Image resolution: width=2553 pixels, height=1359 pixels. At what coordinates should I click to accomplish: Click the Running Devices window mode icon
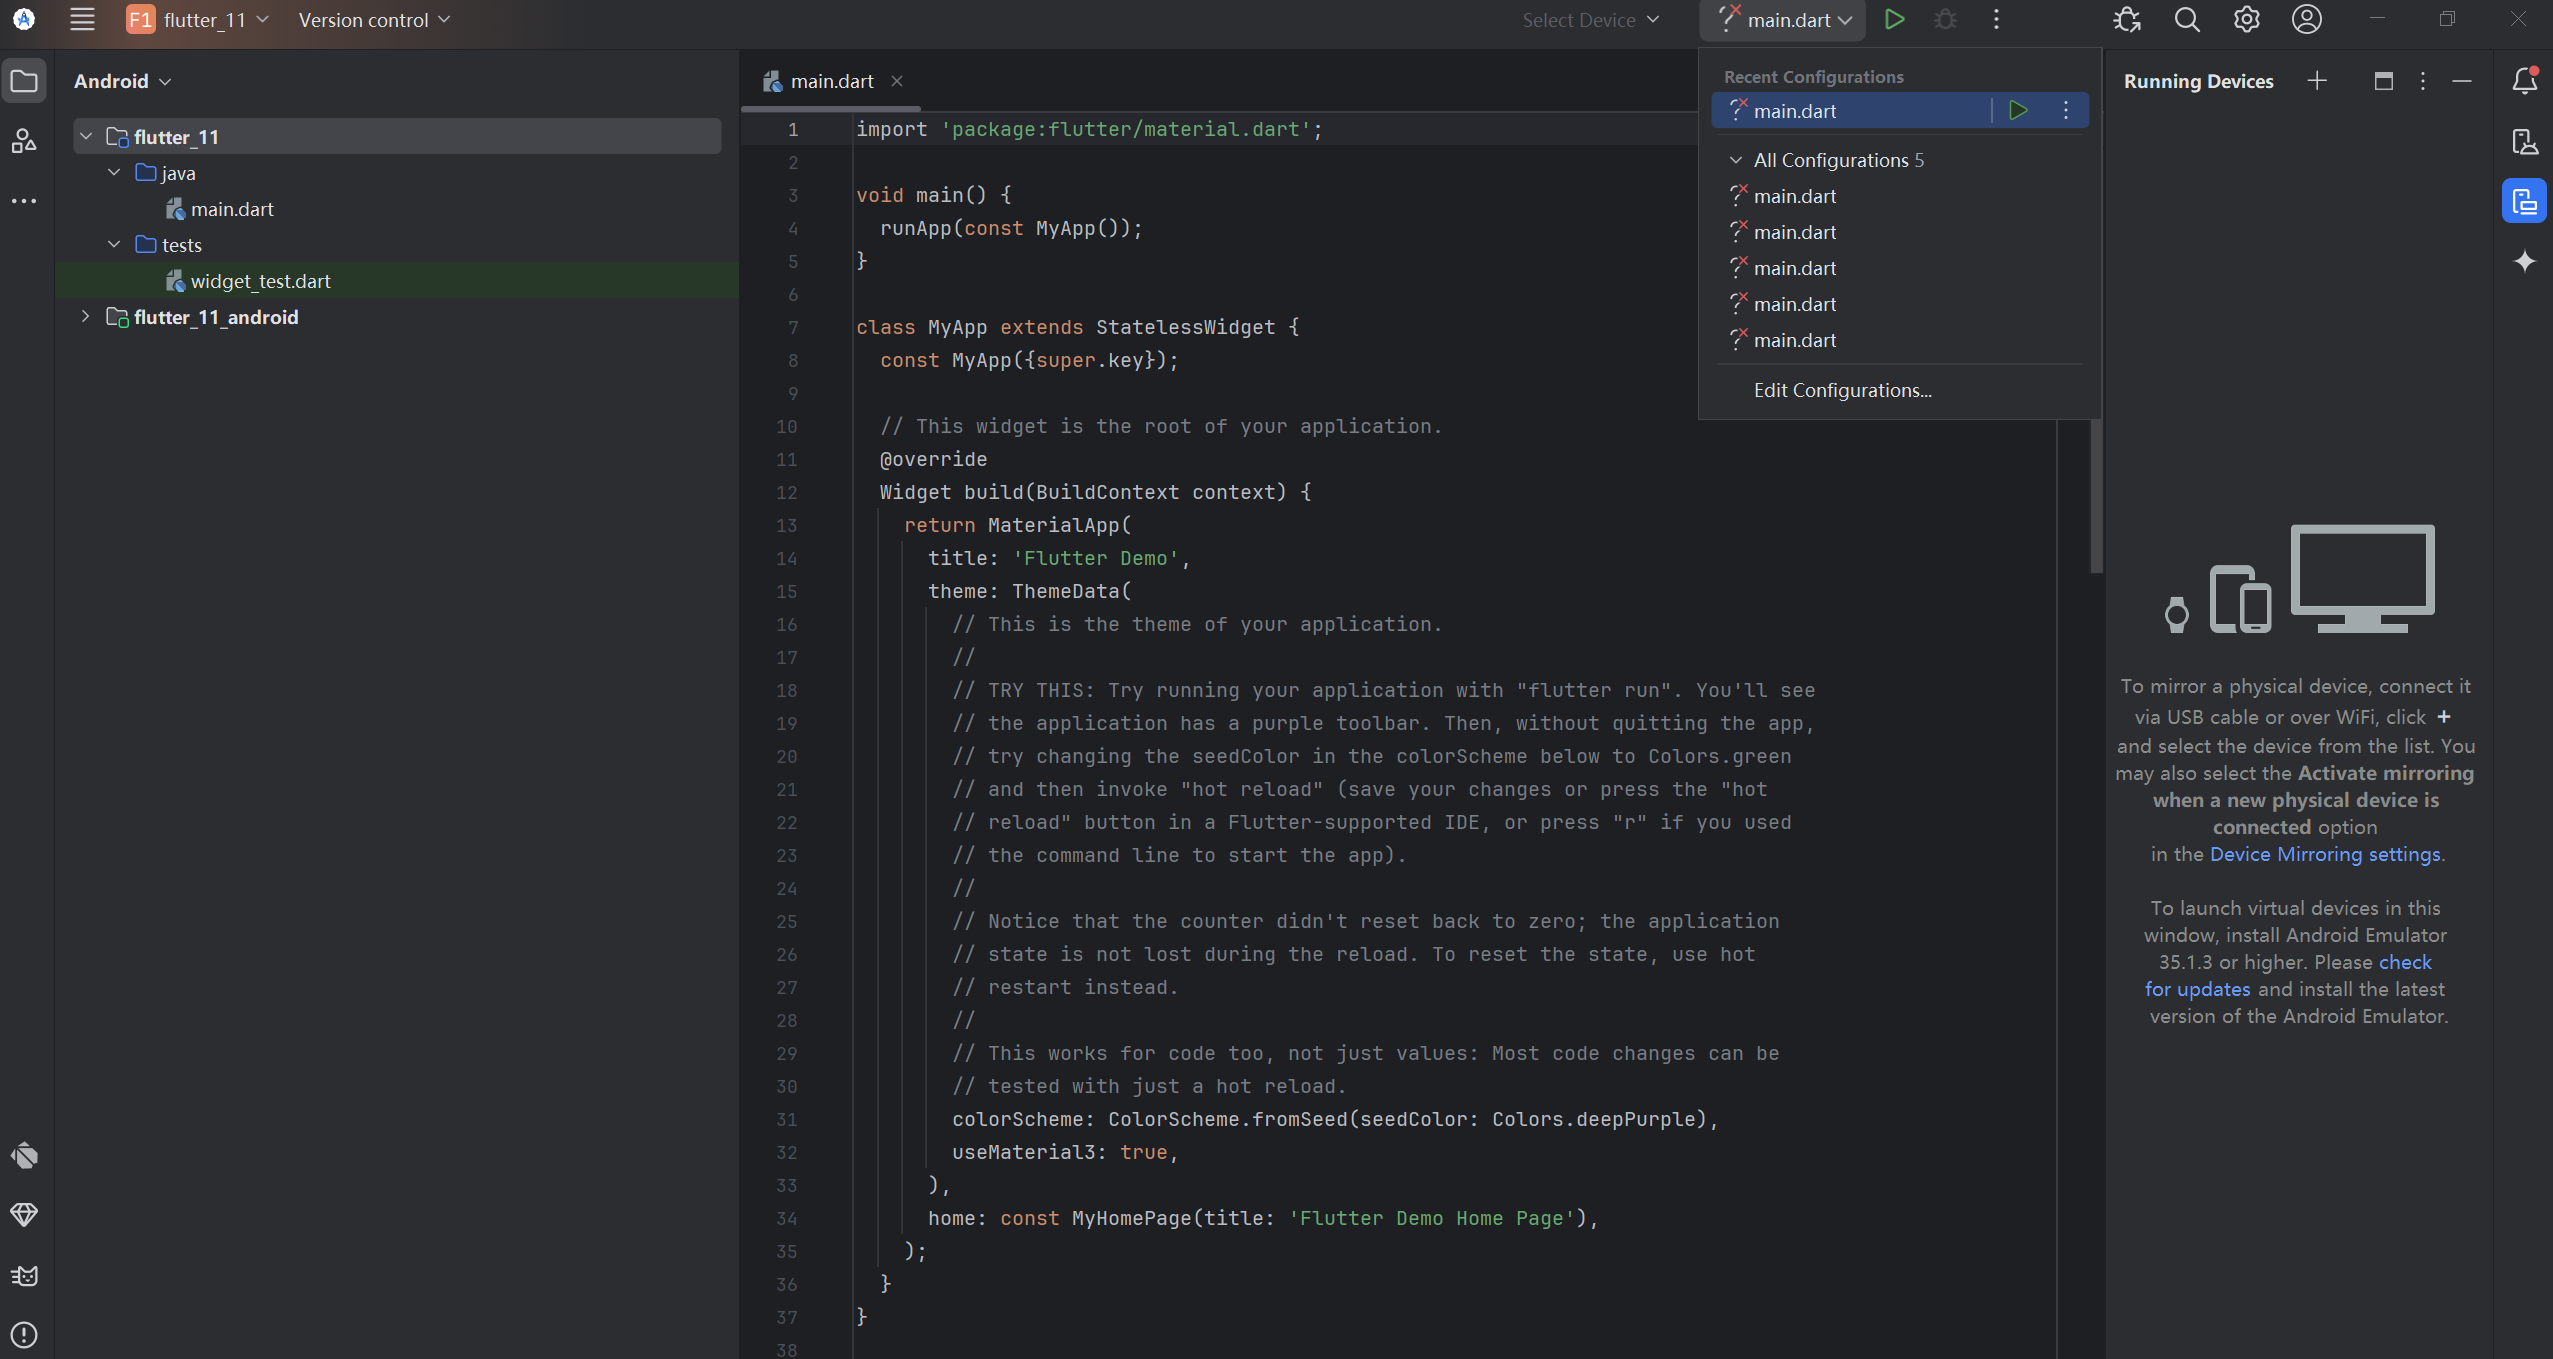click(x=2384, y=81)
